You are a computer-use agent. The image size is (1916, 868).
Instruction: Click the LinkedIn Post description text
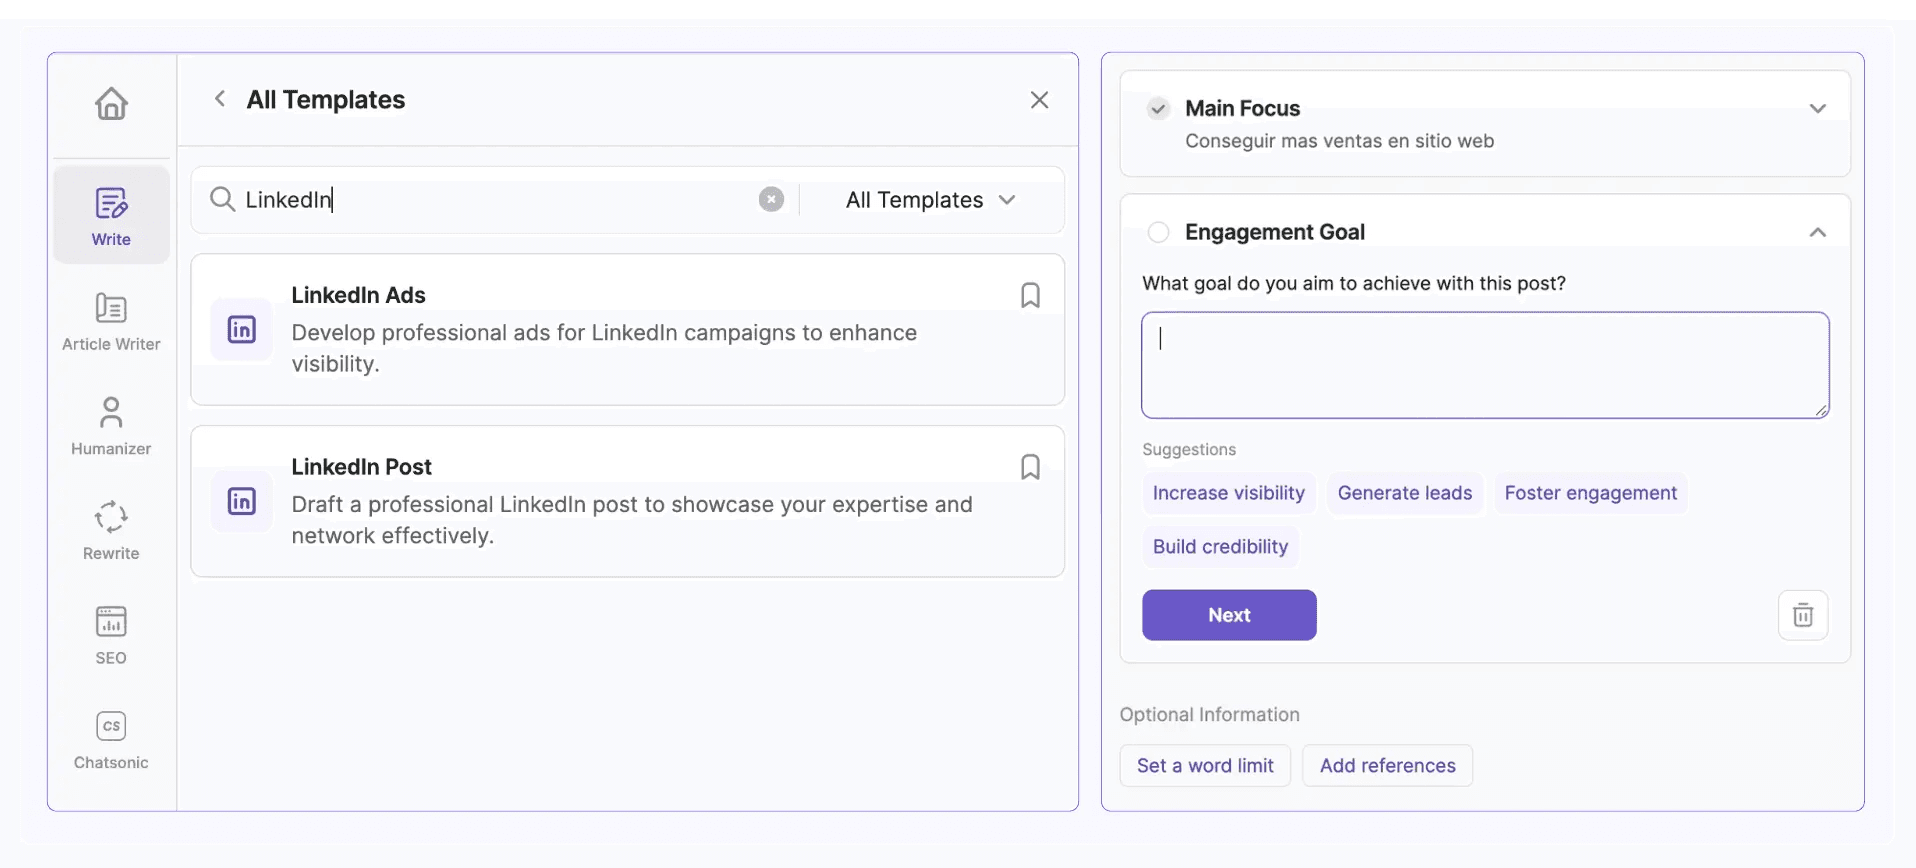click(x=632, y=520)
